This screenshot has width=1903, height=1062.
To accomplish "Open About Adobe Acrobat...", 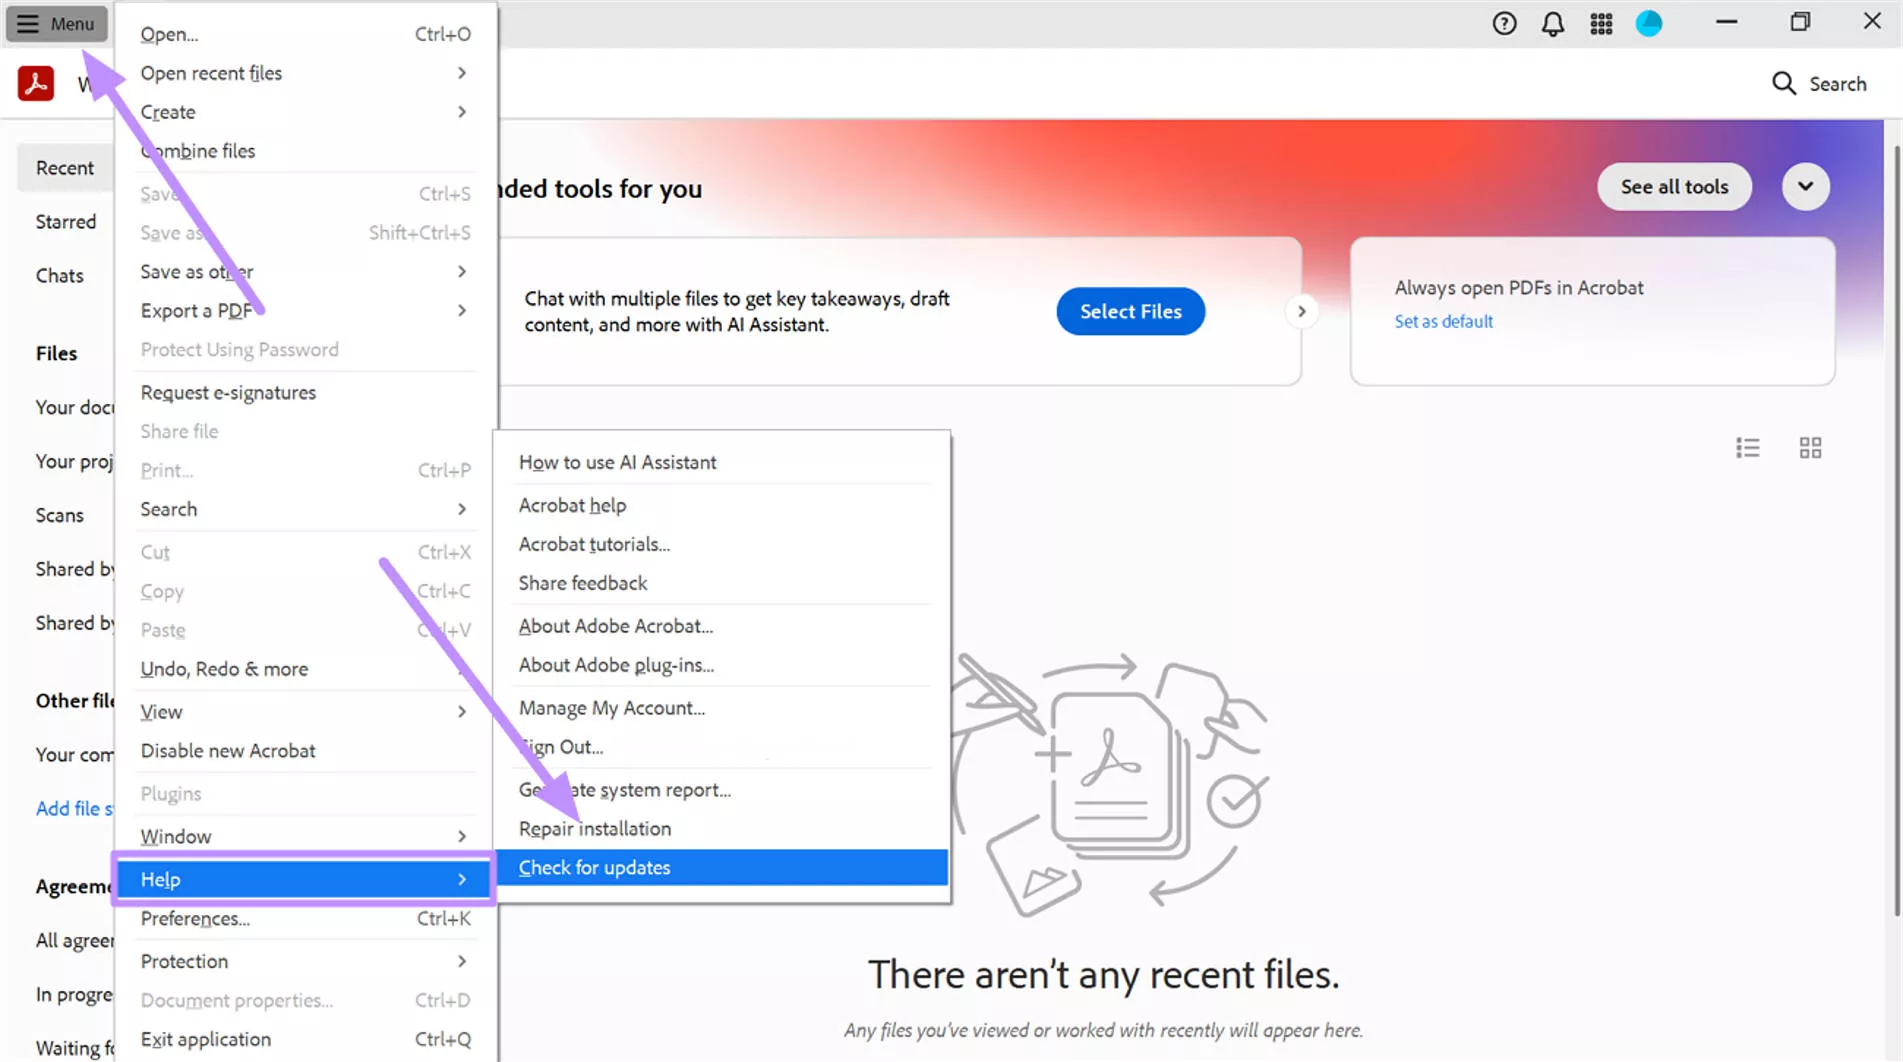I will [x=722, y=626].
